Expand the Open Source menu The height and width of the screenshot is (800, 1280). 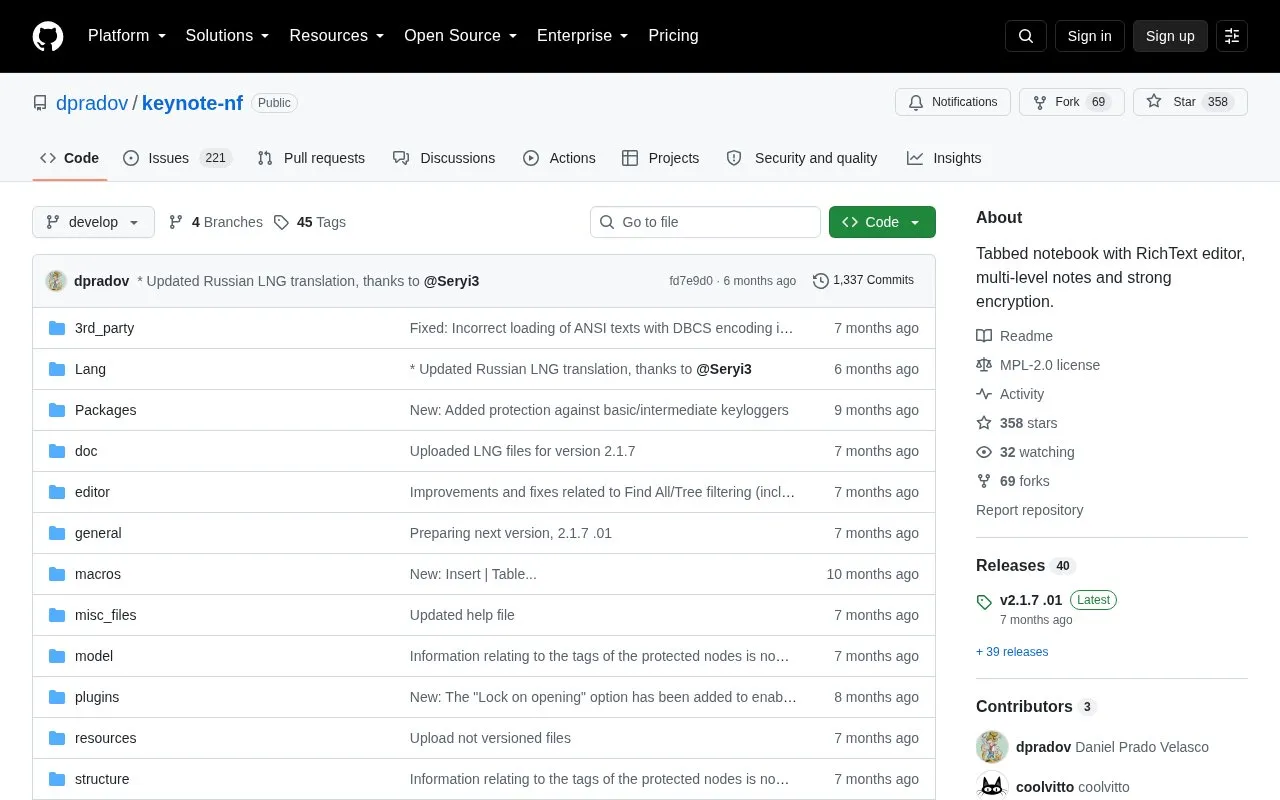(460, 36)
